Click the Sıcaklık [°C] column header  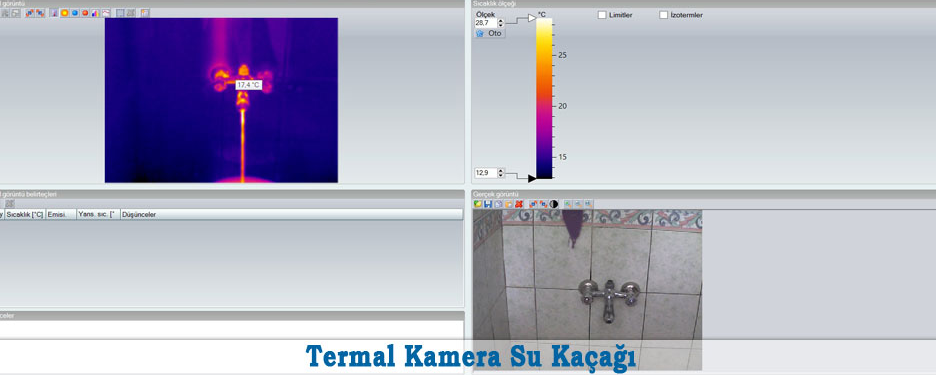click(x=25, y=214)
